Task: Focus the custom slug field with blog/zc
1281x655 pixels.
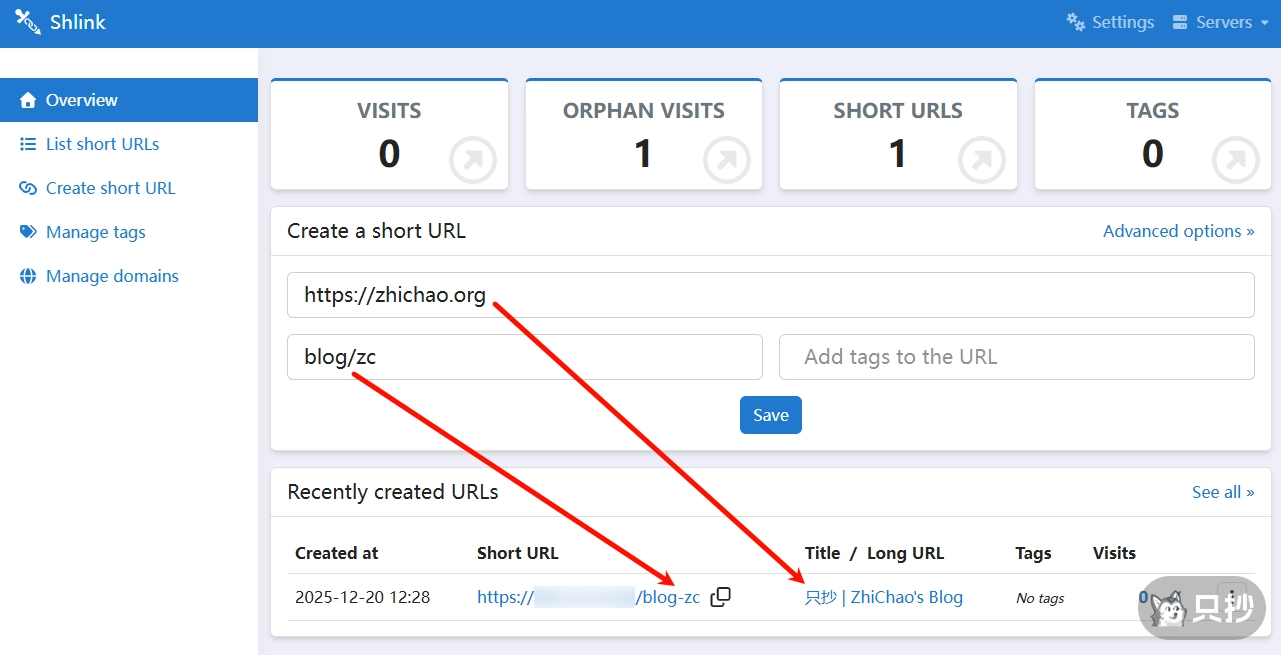Action: coord(524,357)
